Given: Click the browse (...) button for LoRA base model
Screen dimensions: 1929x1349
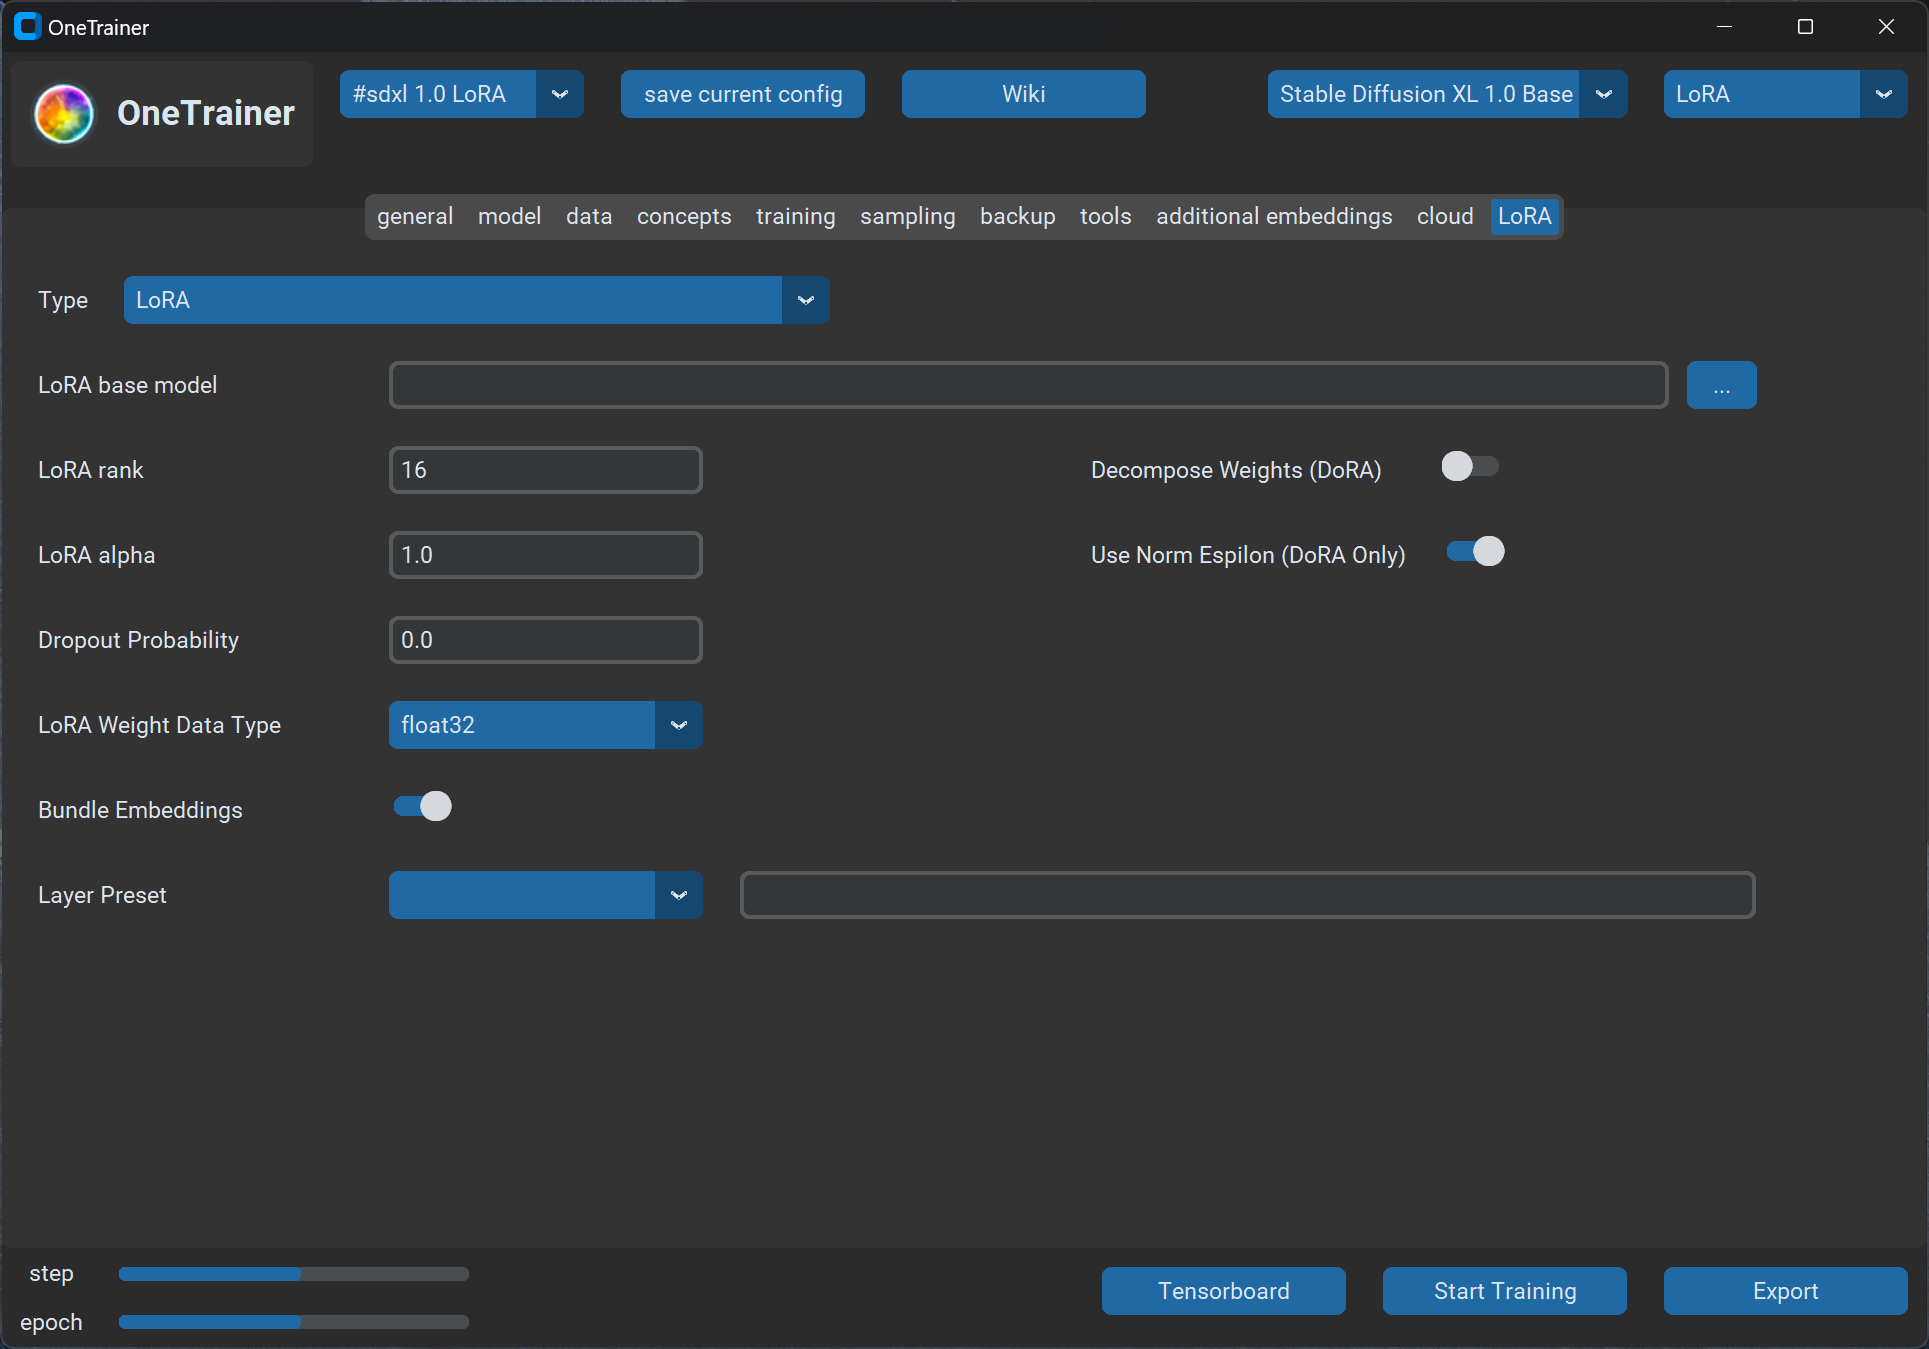Looking at the screenshot, I should (1720, 385).
